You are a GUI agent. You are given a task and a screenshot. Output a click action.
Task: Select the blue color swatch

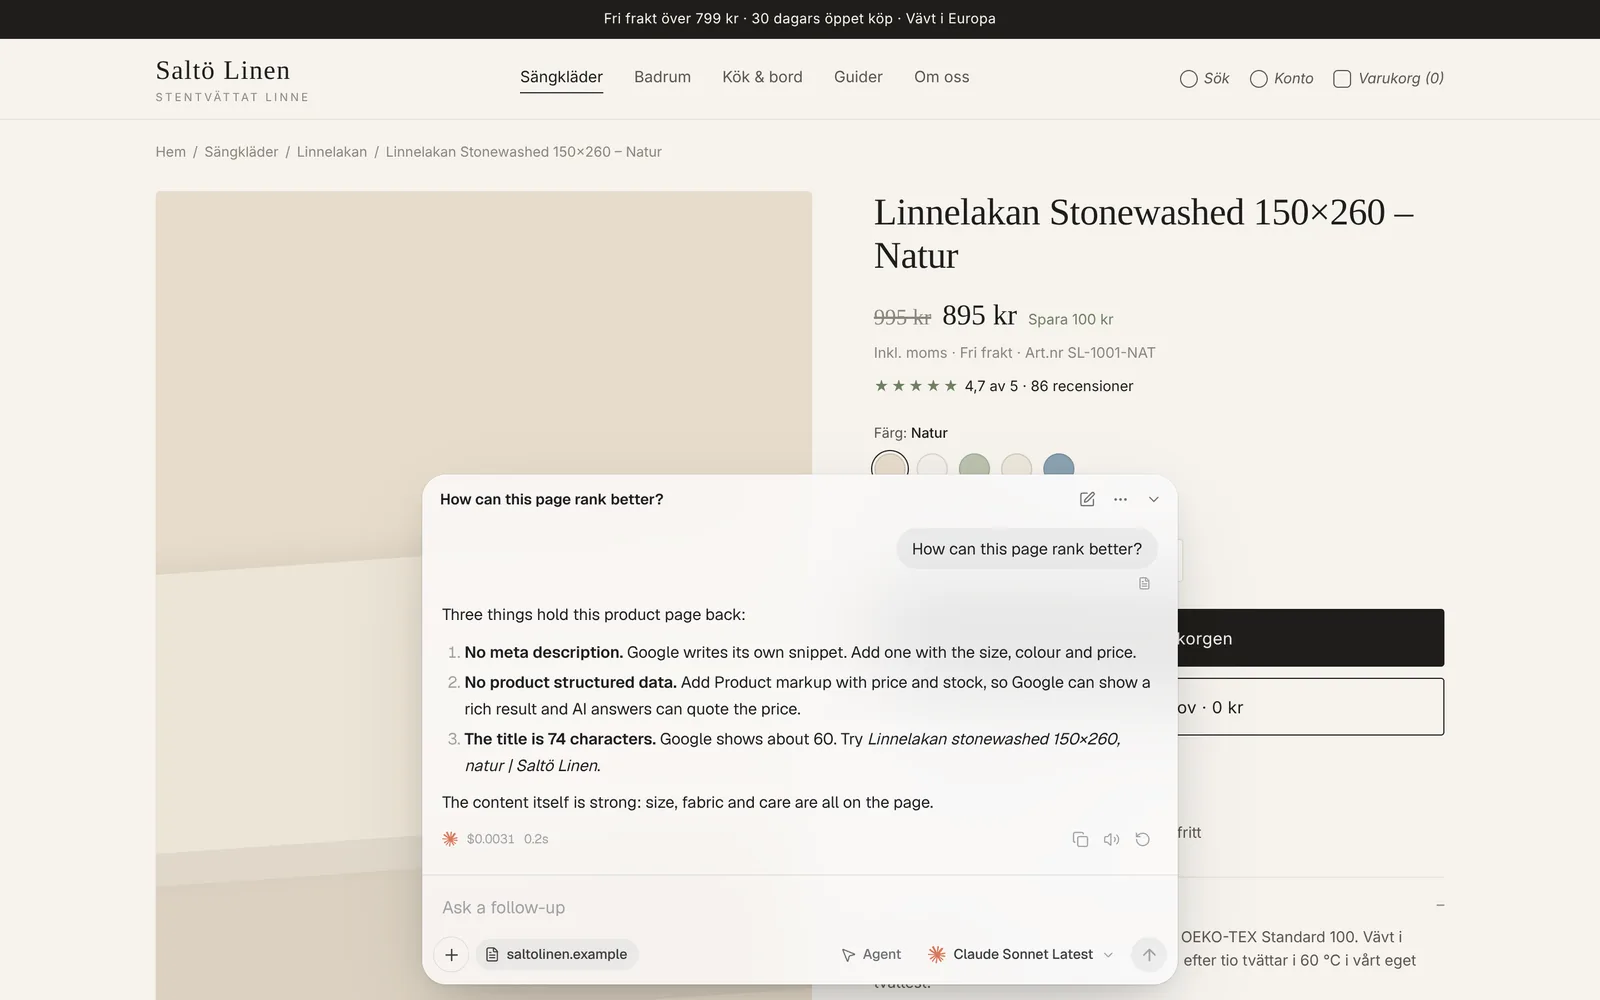point(1058,466)
